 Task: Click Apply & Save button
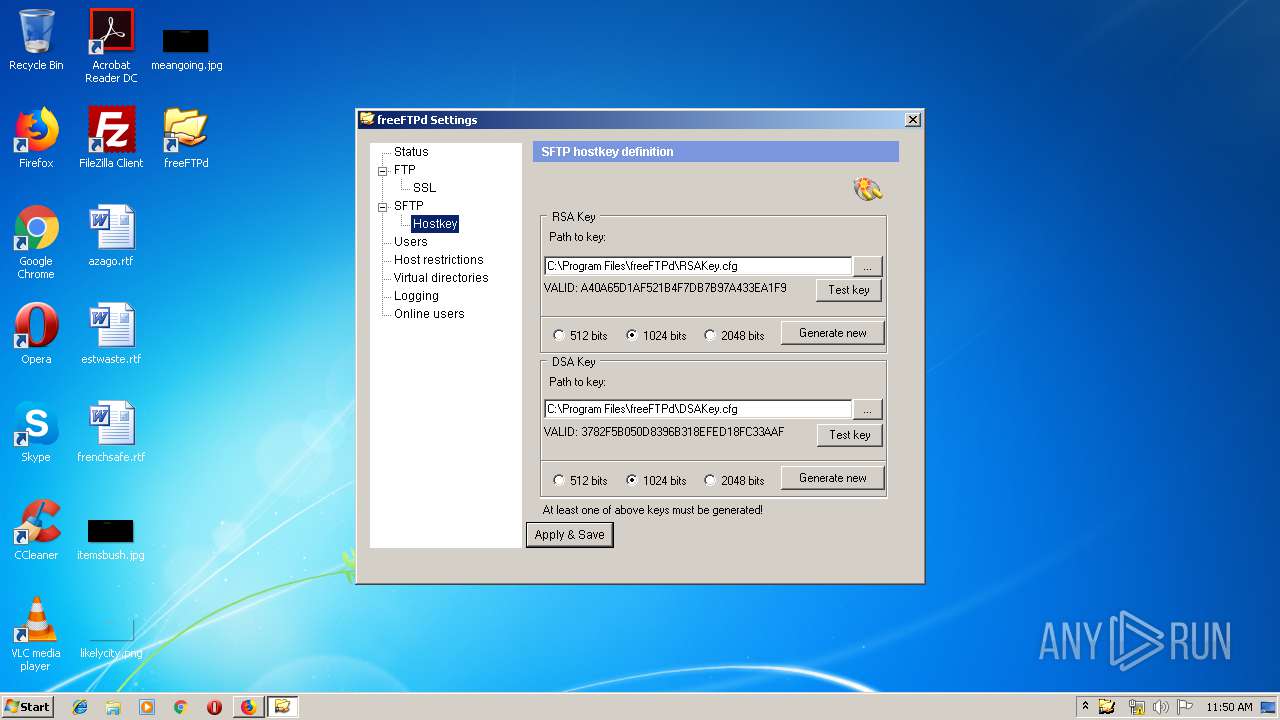[569, 535]
